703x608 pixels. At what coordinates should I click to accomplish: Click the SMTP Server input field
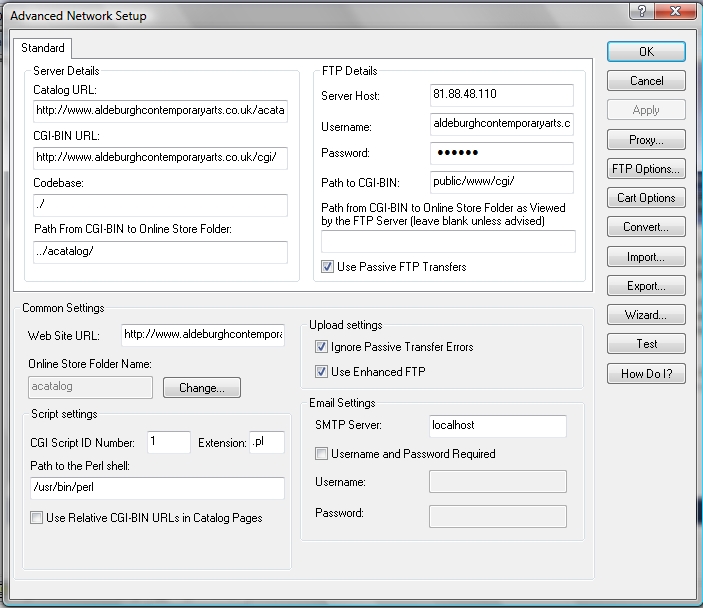497,426
